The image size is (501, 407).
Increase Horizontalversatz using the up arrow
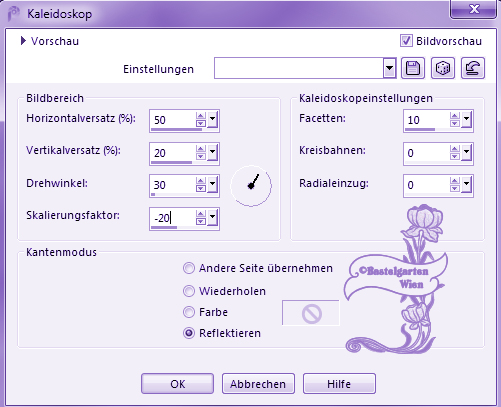click(x=201, y=116)
